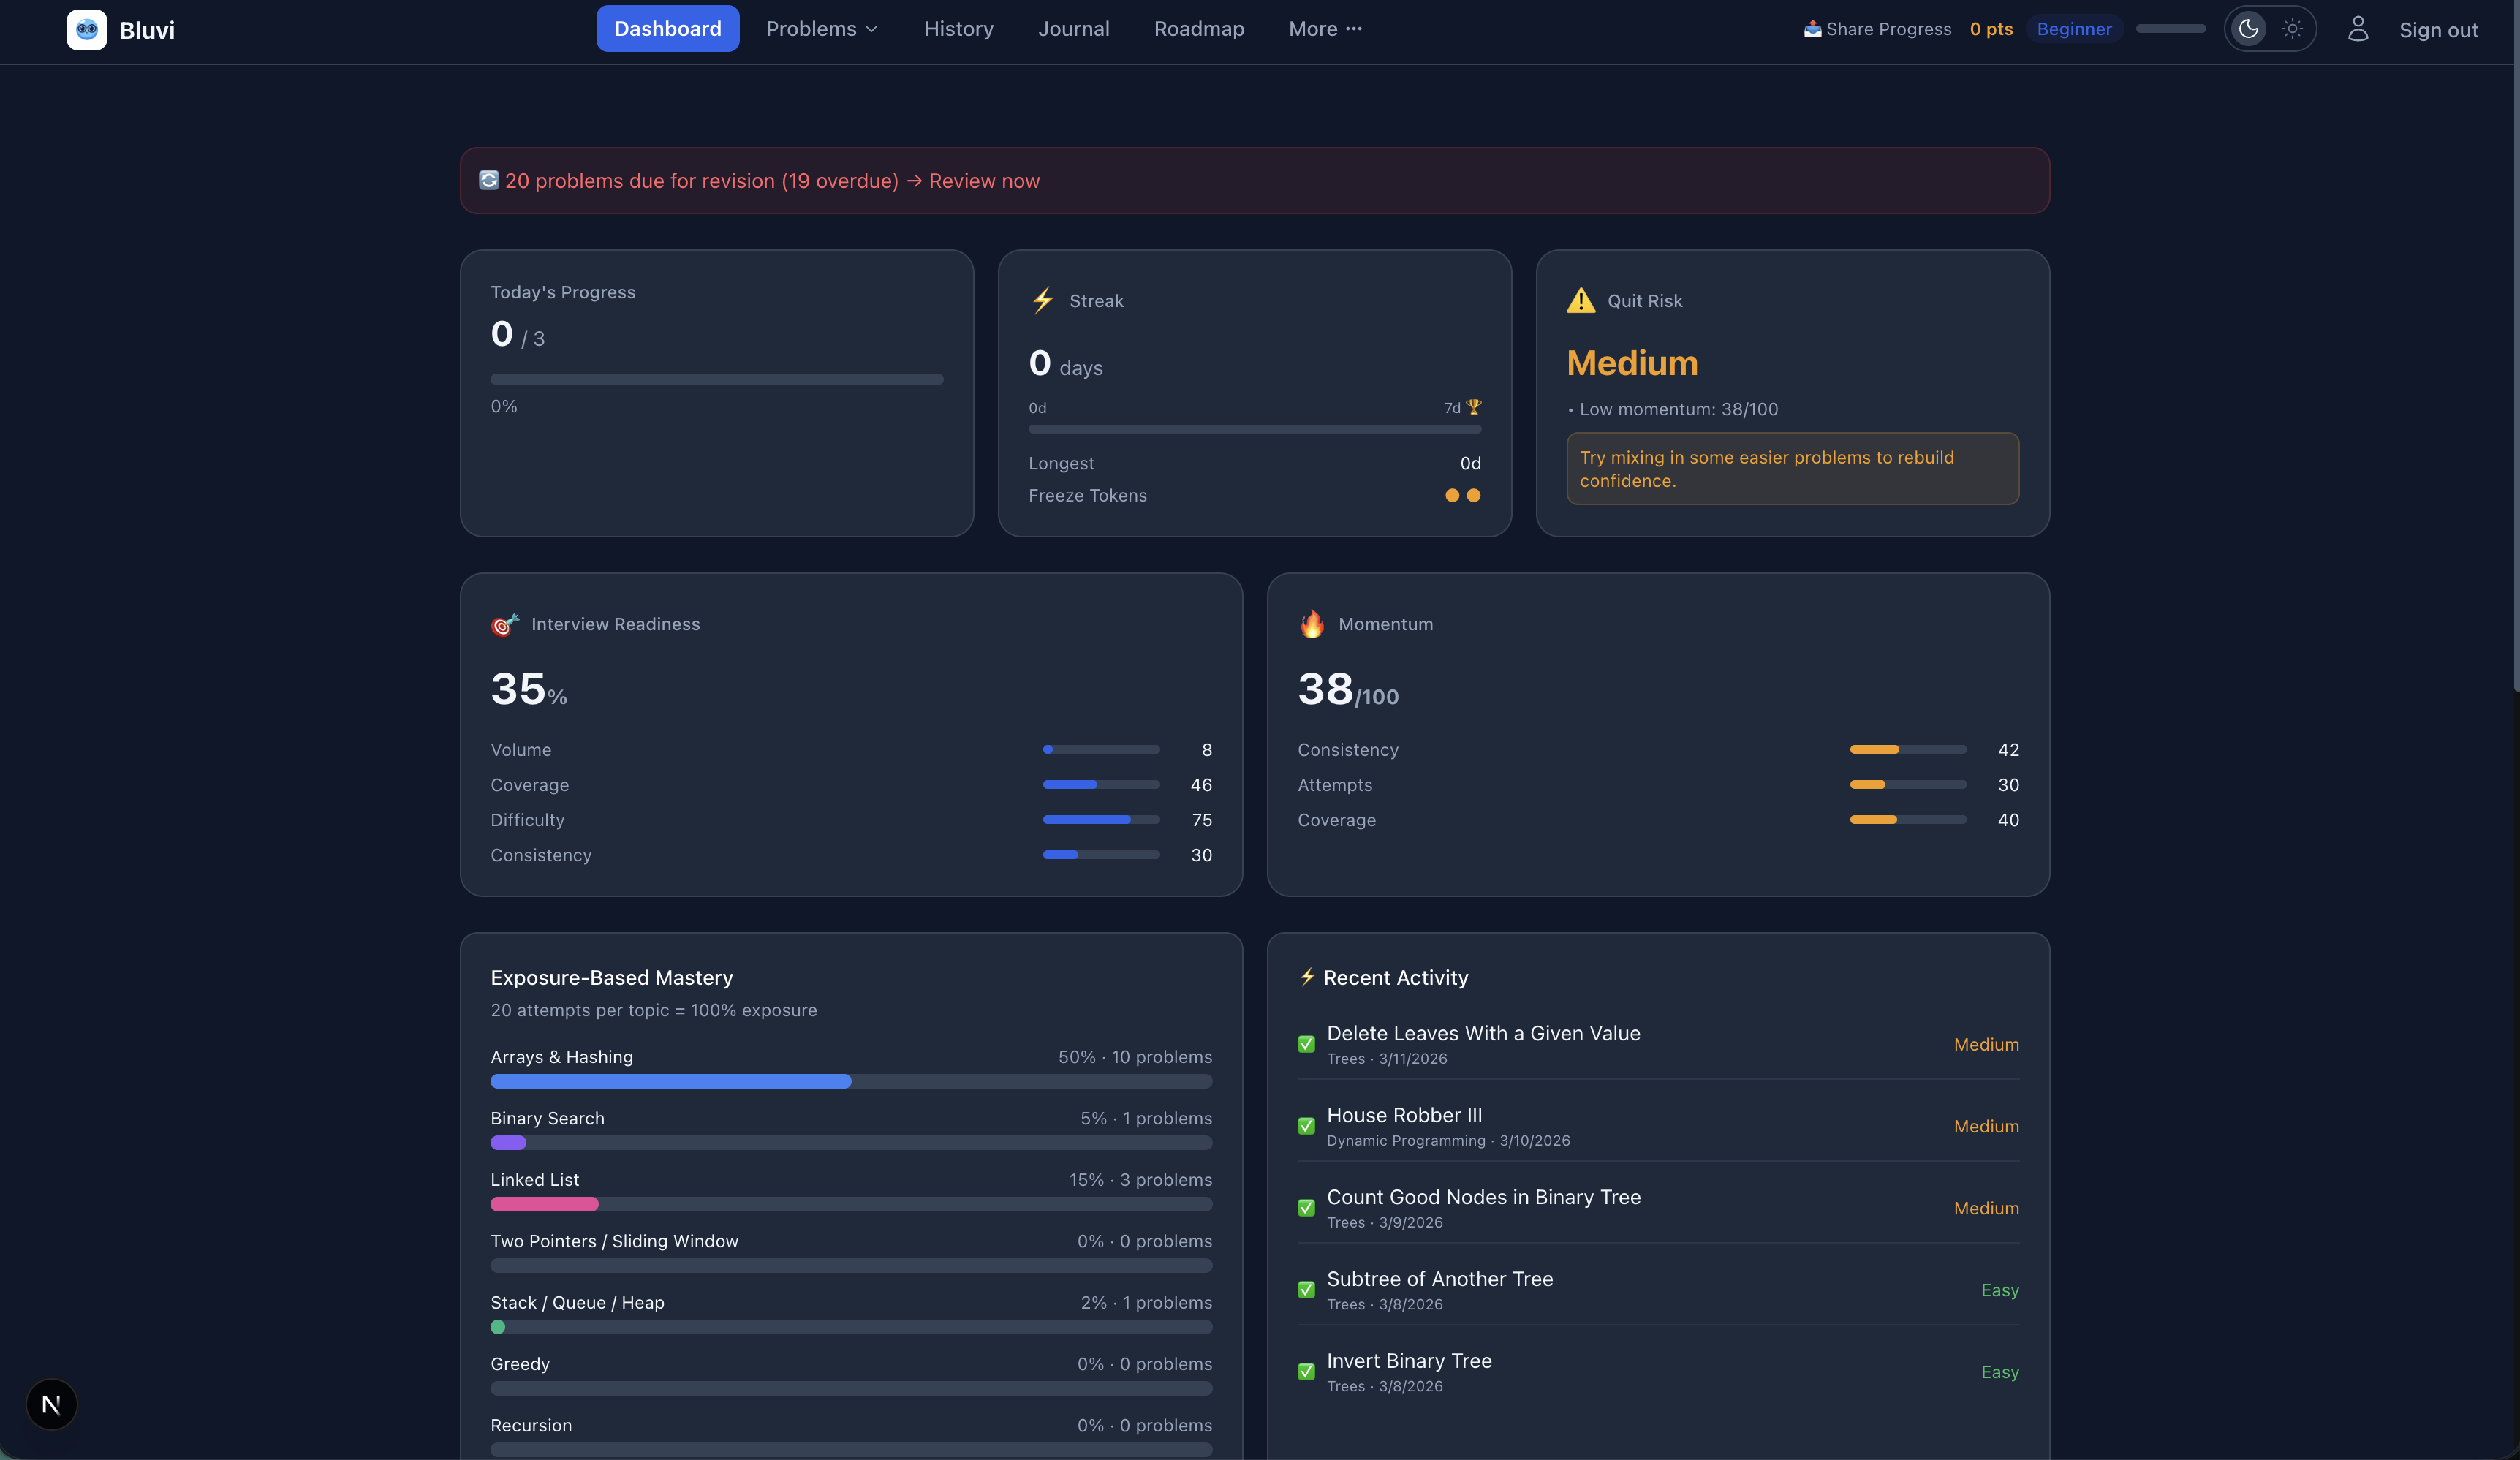Screen dimensions: 2520x1460
Task: Click the Quit Risk warning triangle icon
Action: [x=1580, y=300]
